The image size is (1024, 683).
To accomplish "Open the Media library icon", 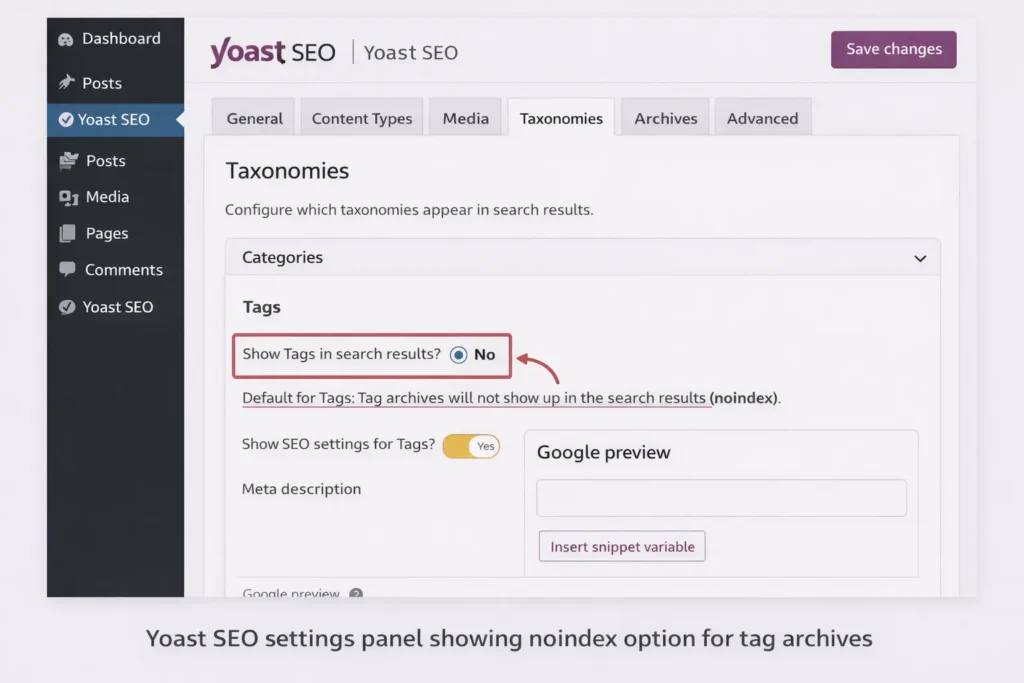I will [66, 197].
